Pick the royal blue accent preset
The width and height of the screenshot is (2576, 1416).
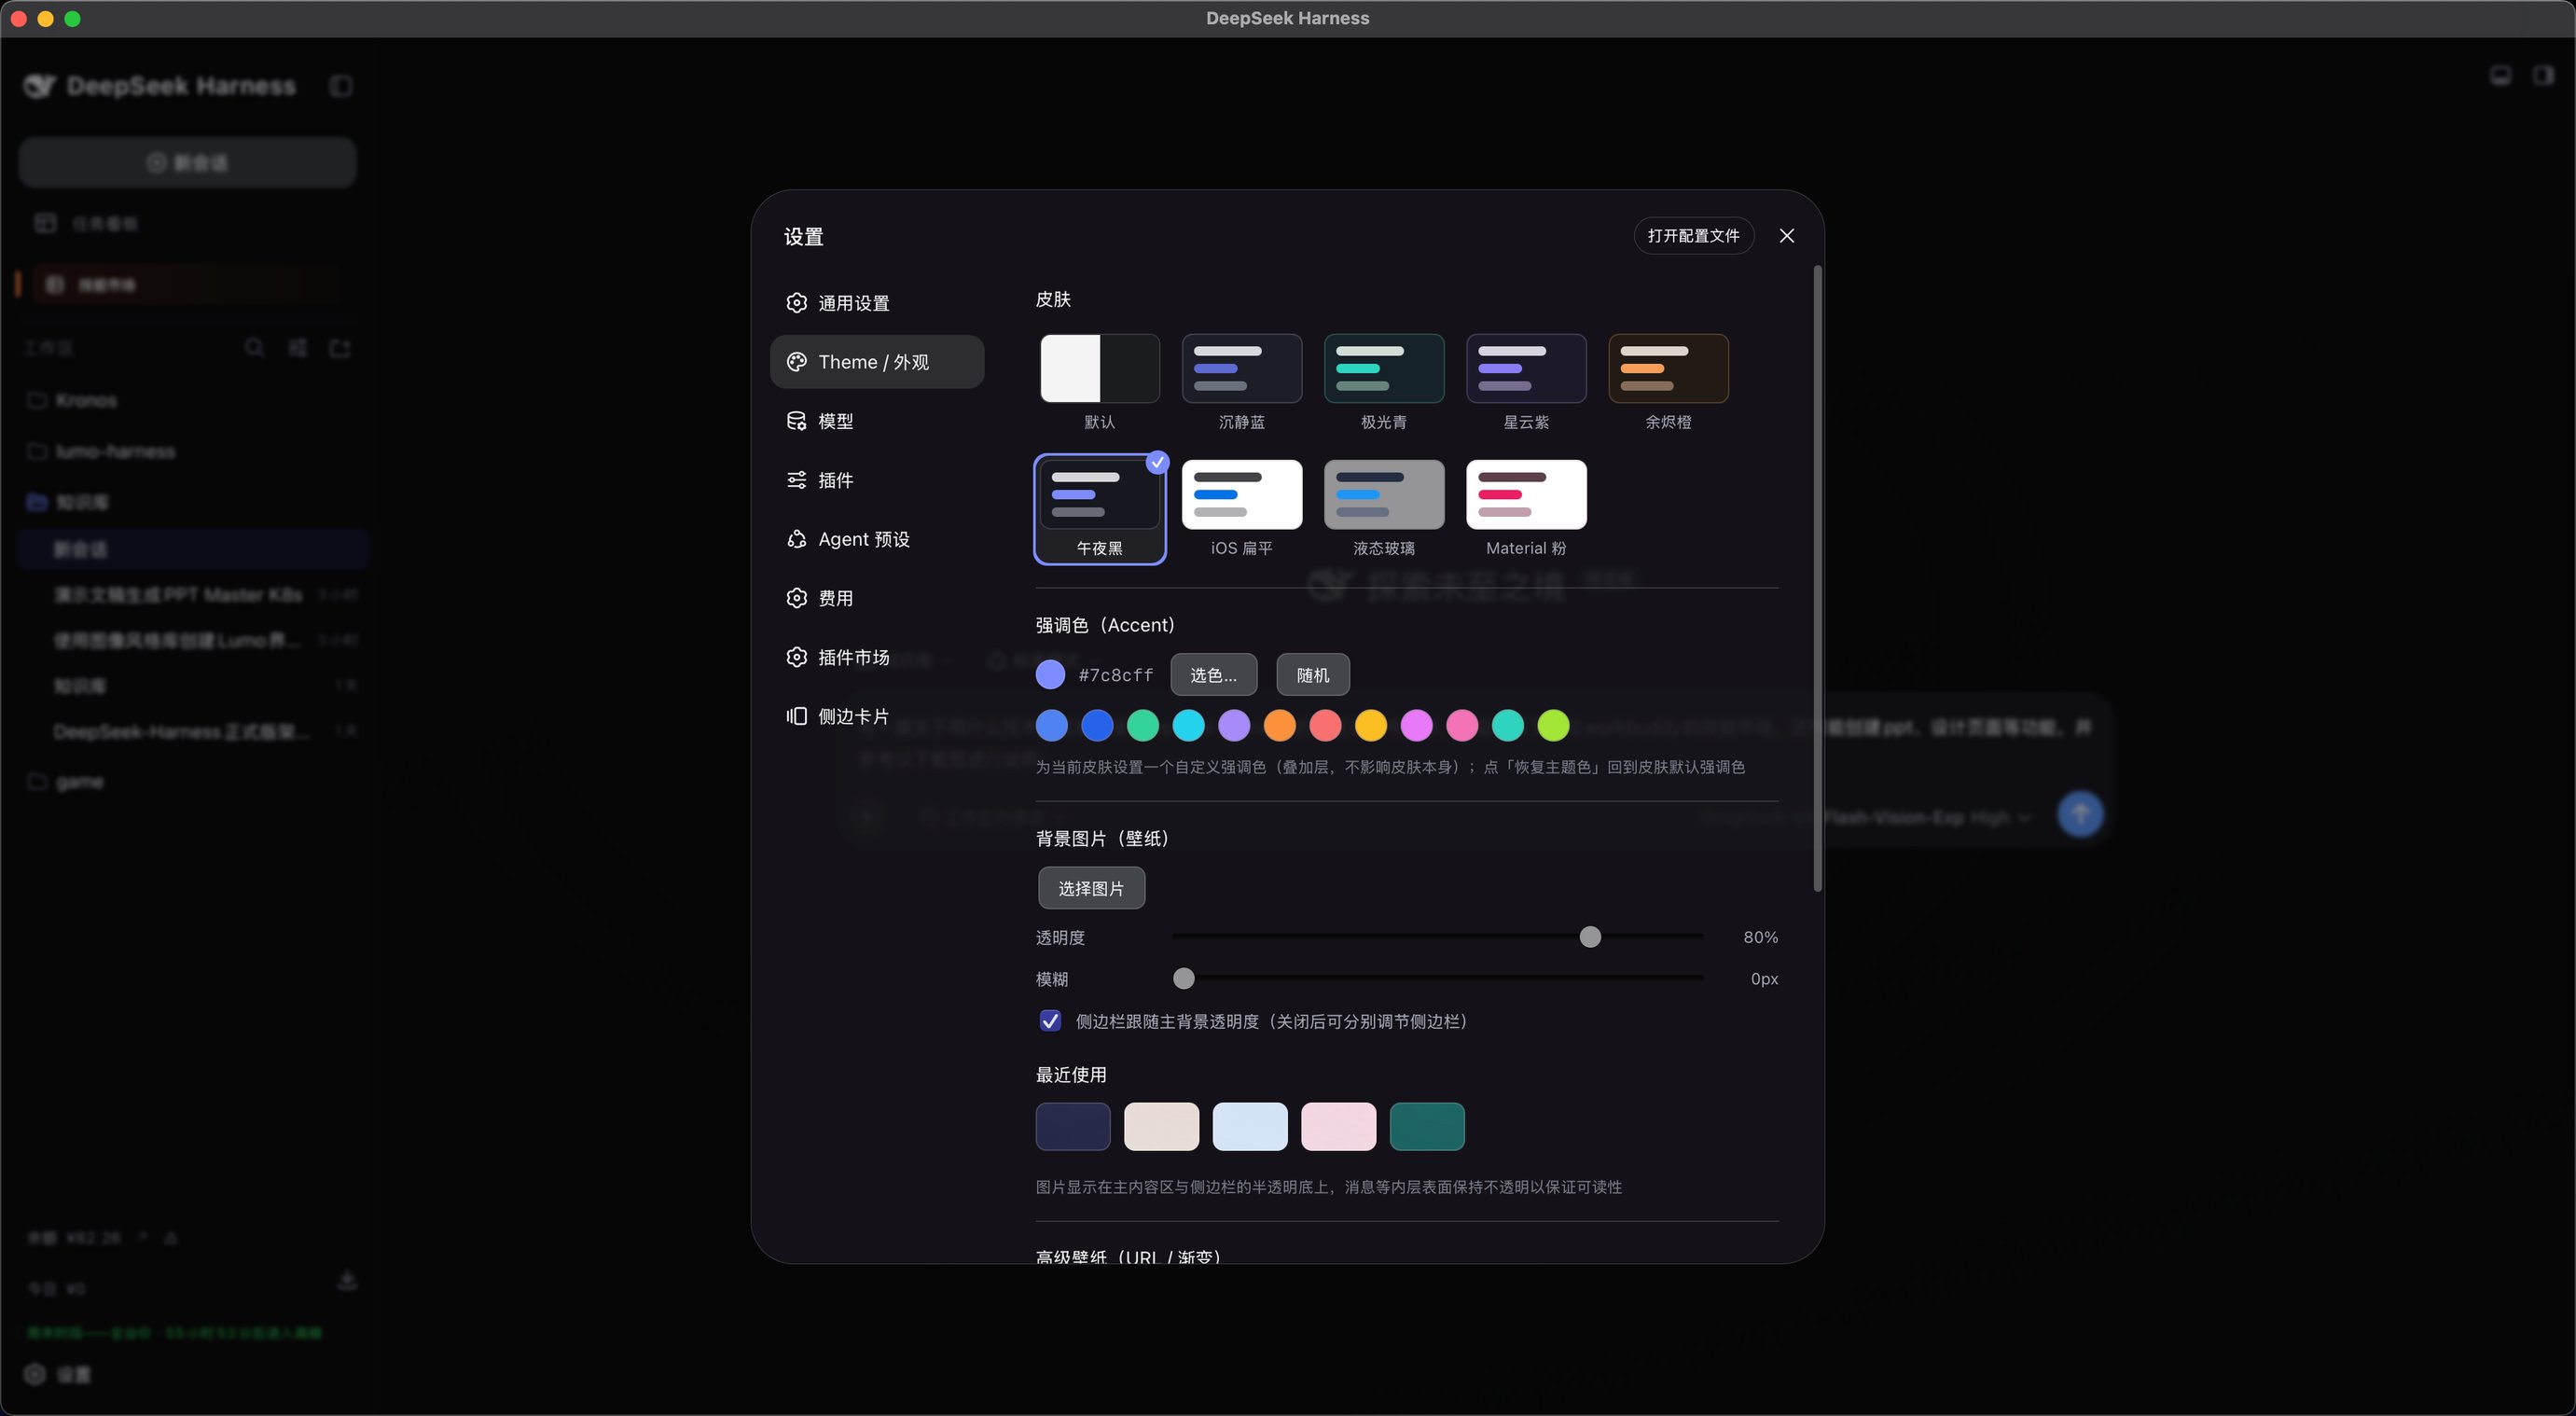pyautogui.click(x=1097, y=726)
